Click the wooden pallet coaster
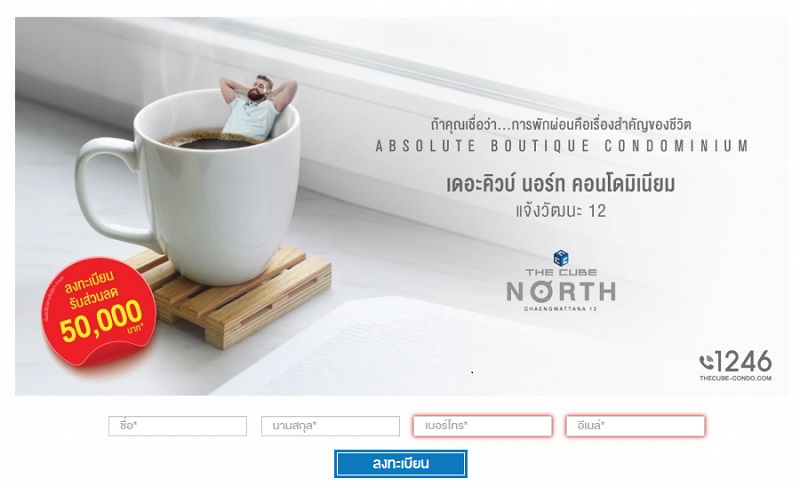This screenshot has height=487, width=800. 235,298
